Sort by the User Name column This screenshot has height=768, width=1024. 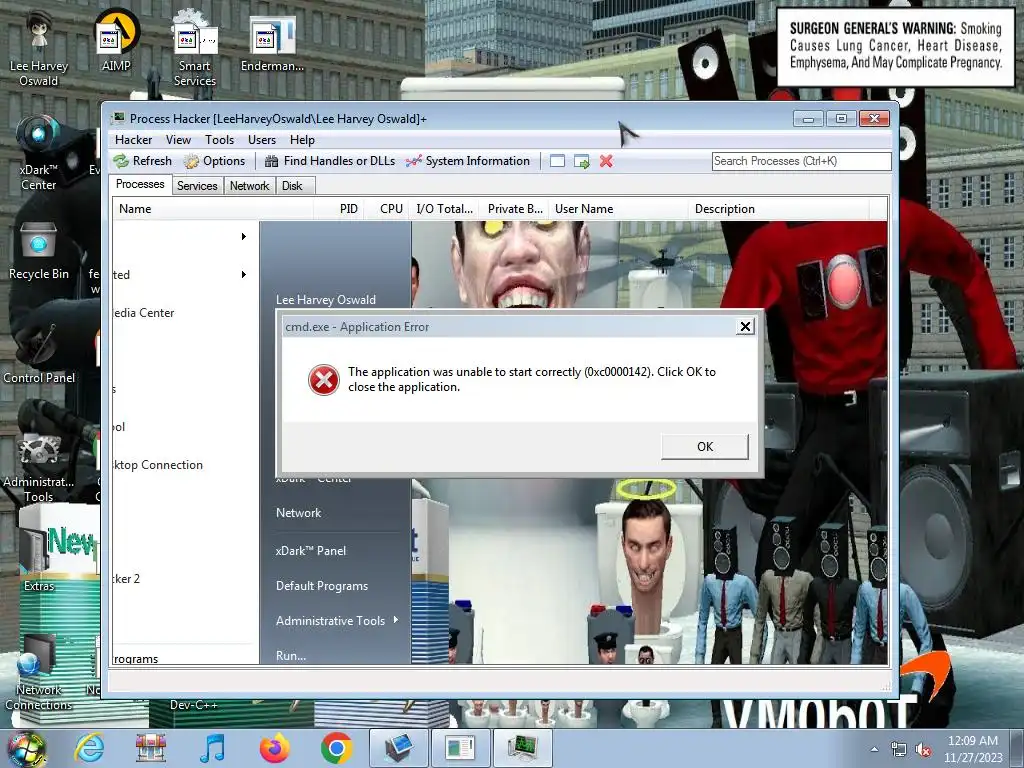point(618,209)
